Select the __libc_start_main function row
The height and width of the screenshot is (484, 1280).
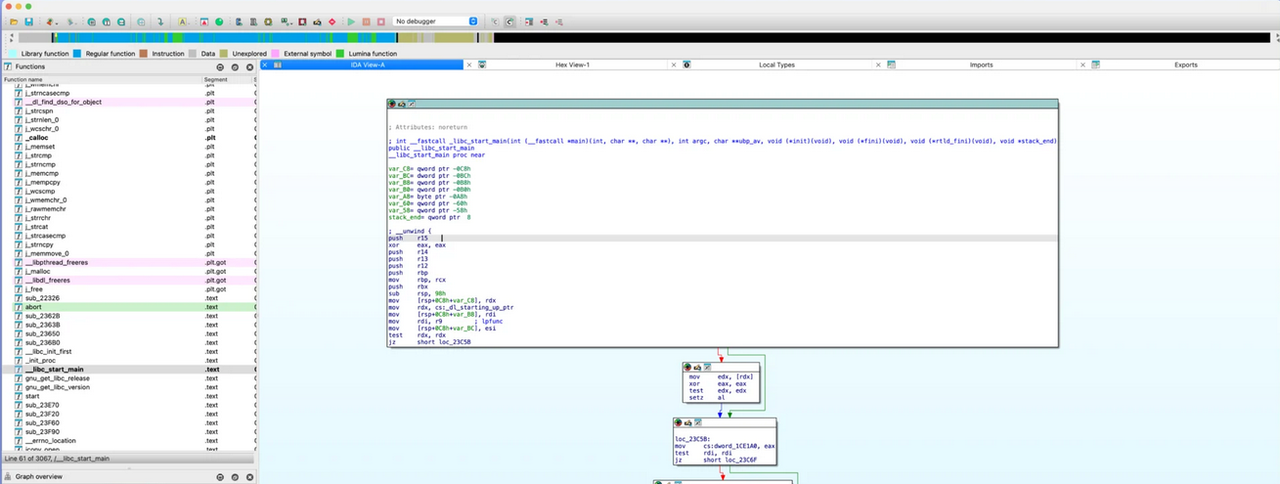128,369
